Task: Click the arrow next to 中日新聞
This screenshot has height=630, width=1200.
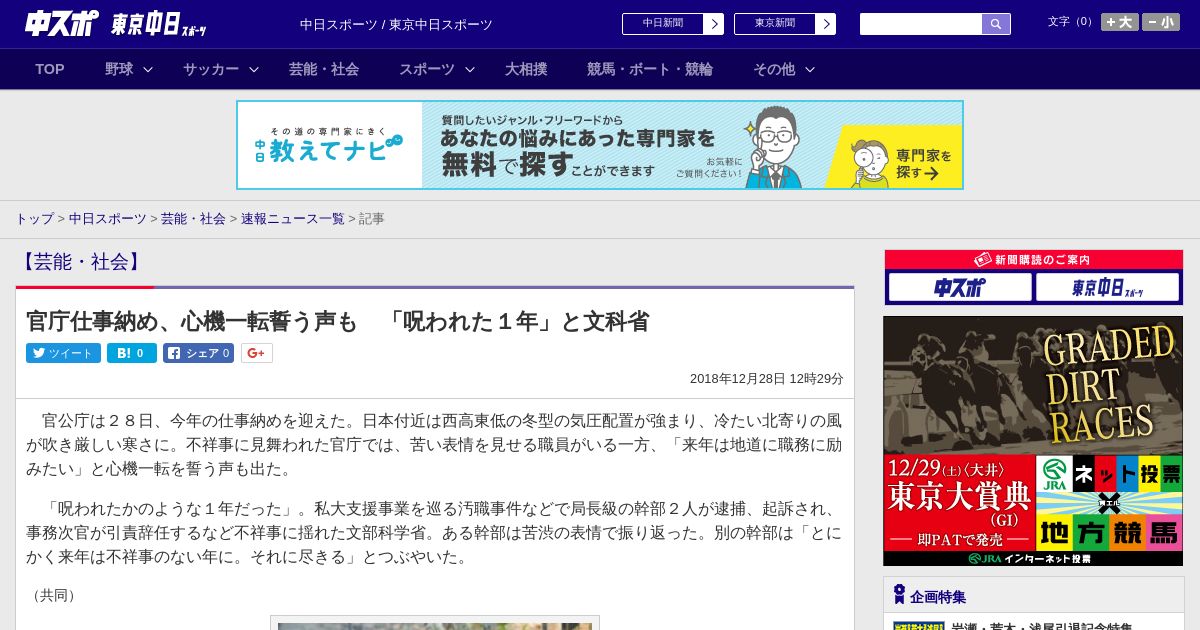Action: [x=714, y=24]
